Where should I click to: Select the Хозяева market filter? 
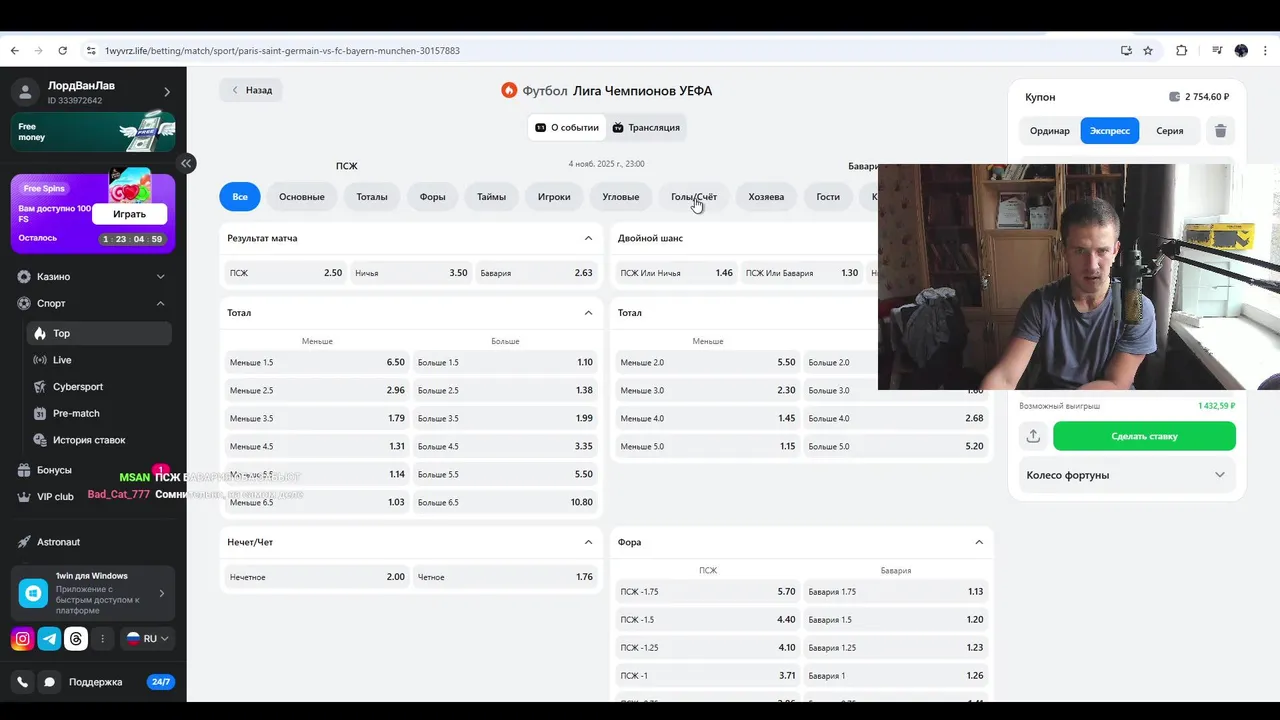(766, 197)
